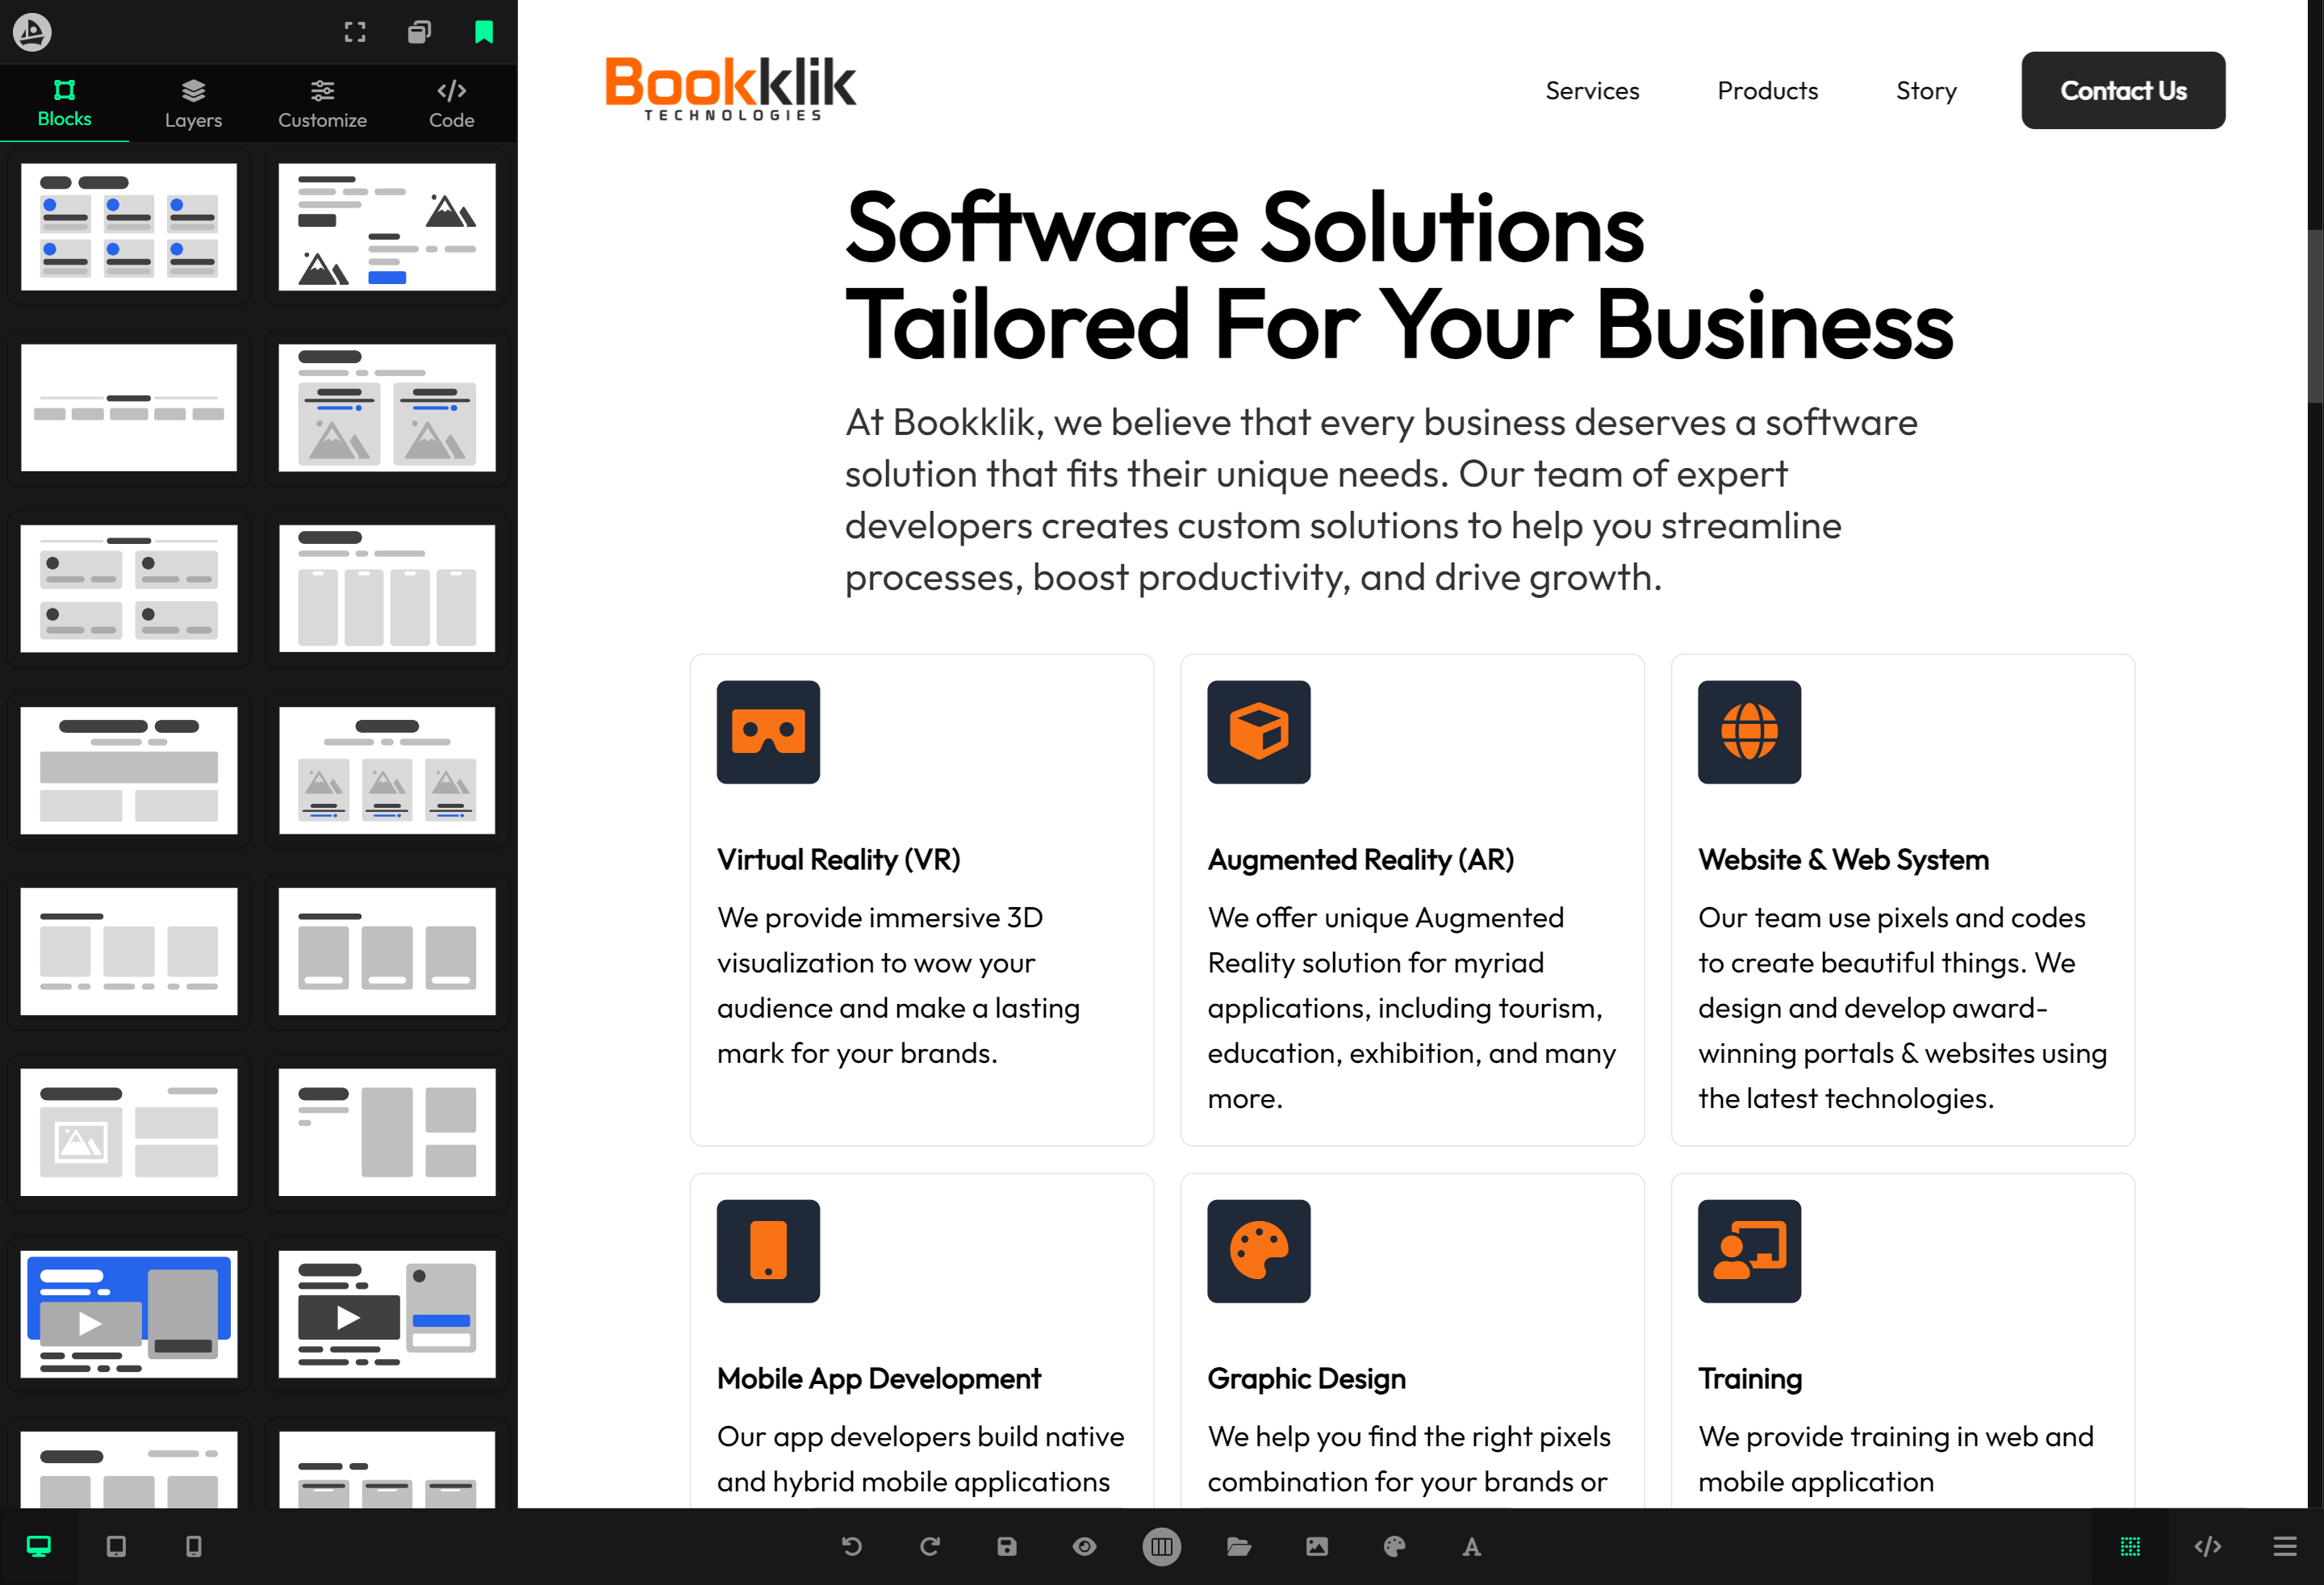This screenshot has width=2324, height=1585.
Task: Click the undo icon in bottom toolbar
Action: point(852,1546)
